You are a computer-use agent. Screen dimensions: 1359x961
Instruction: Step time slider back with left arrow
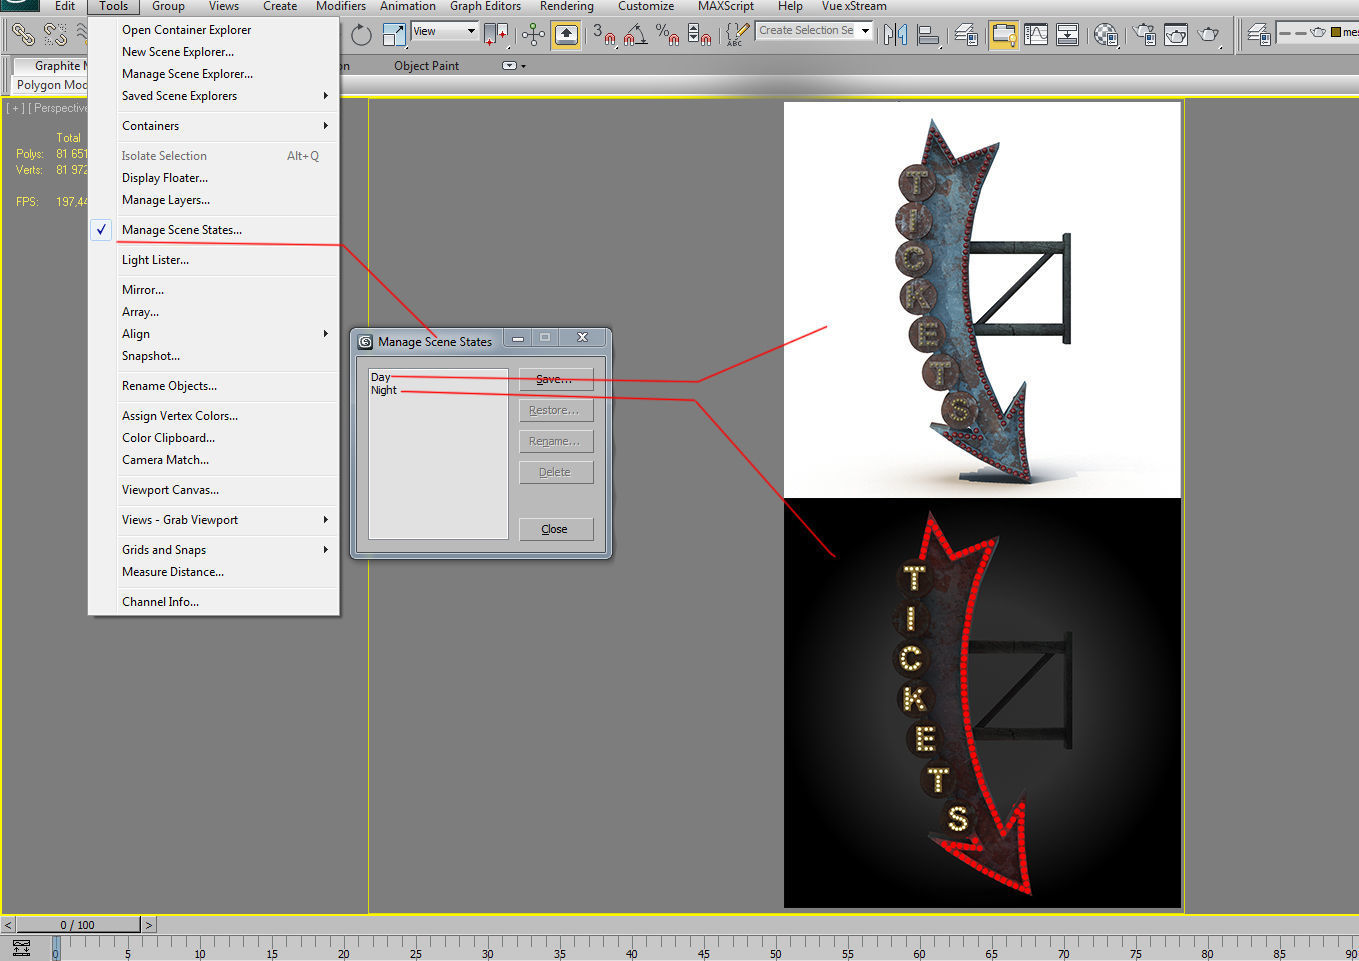pos(8,925)
